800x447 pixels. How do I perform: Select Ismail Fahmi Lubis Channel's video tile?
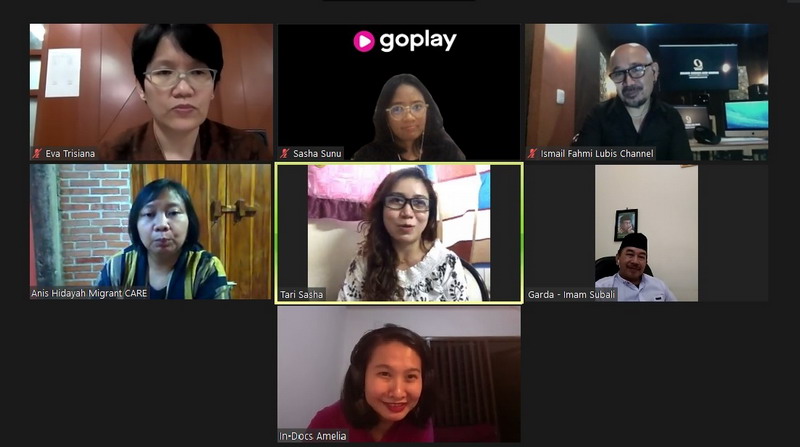646,92
